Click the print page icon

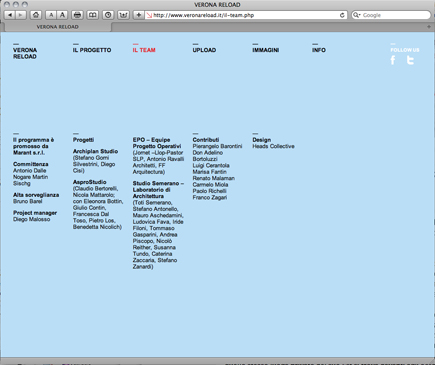tap(77, 15)
